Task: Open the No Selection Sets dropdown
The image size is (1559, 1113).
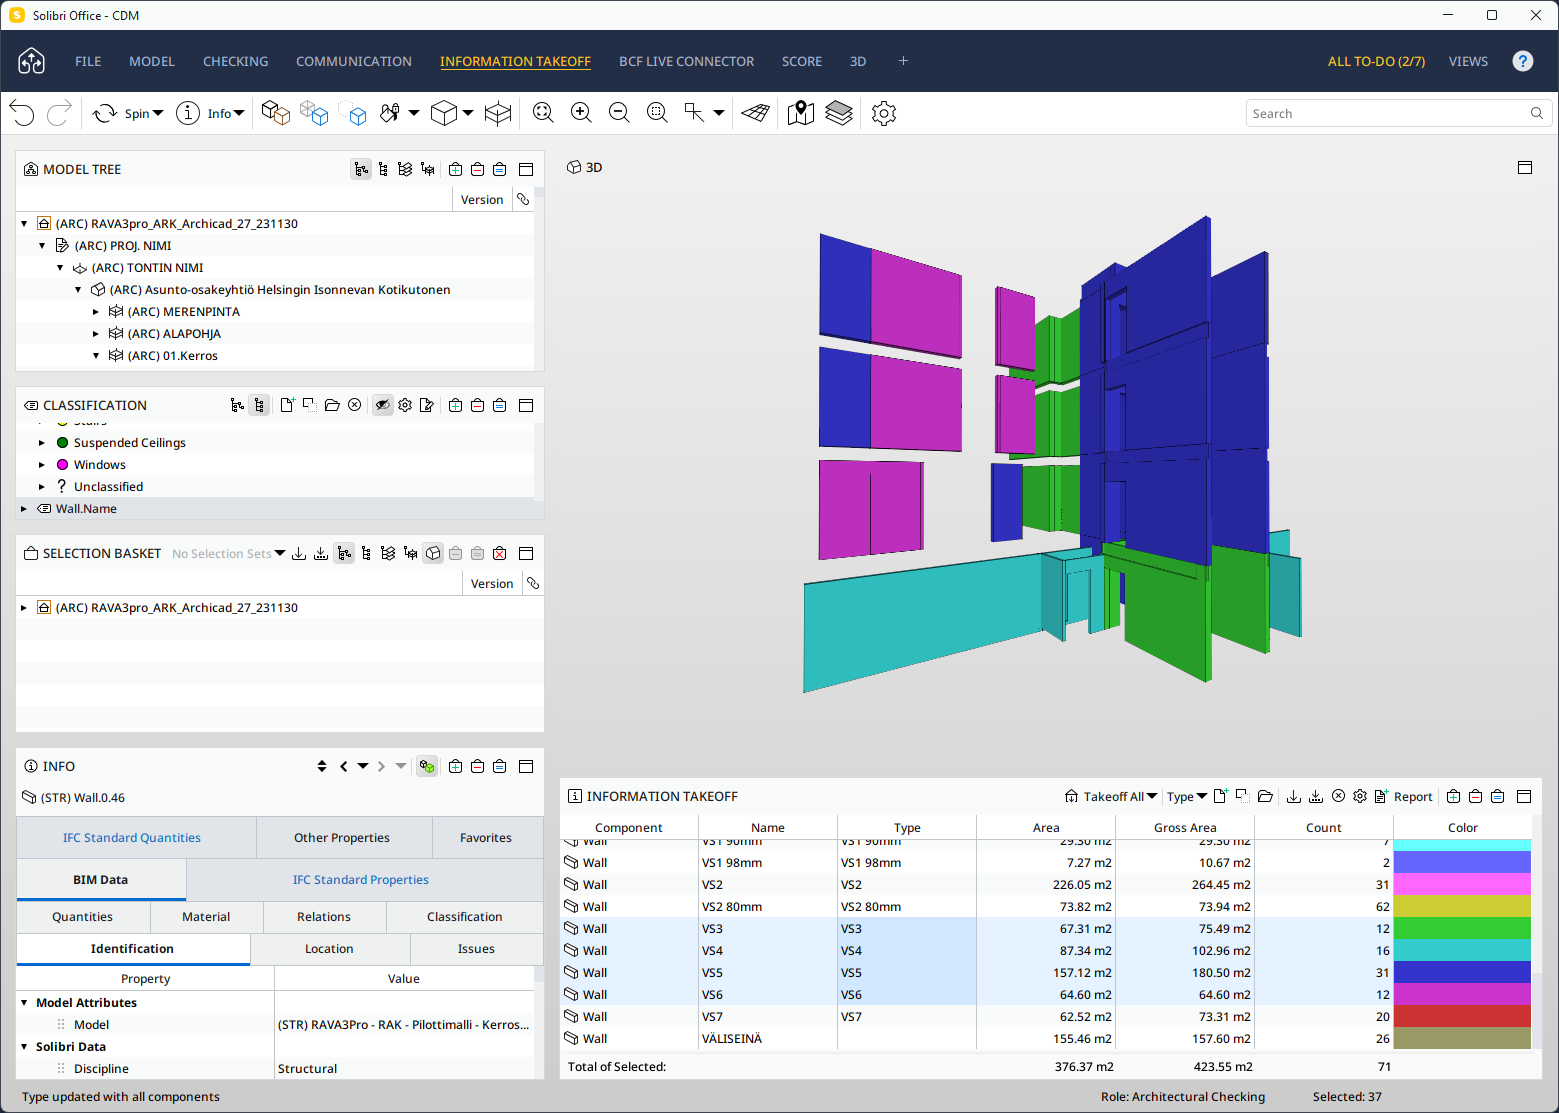Action: coord(229,554)
